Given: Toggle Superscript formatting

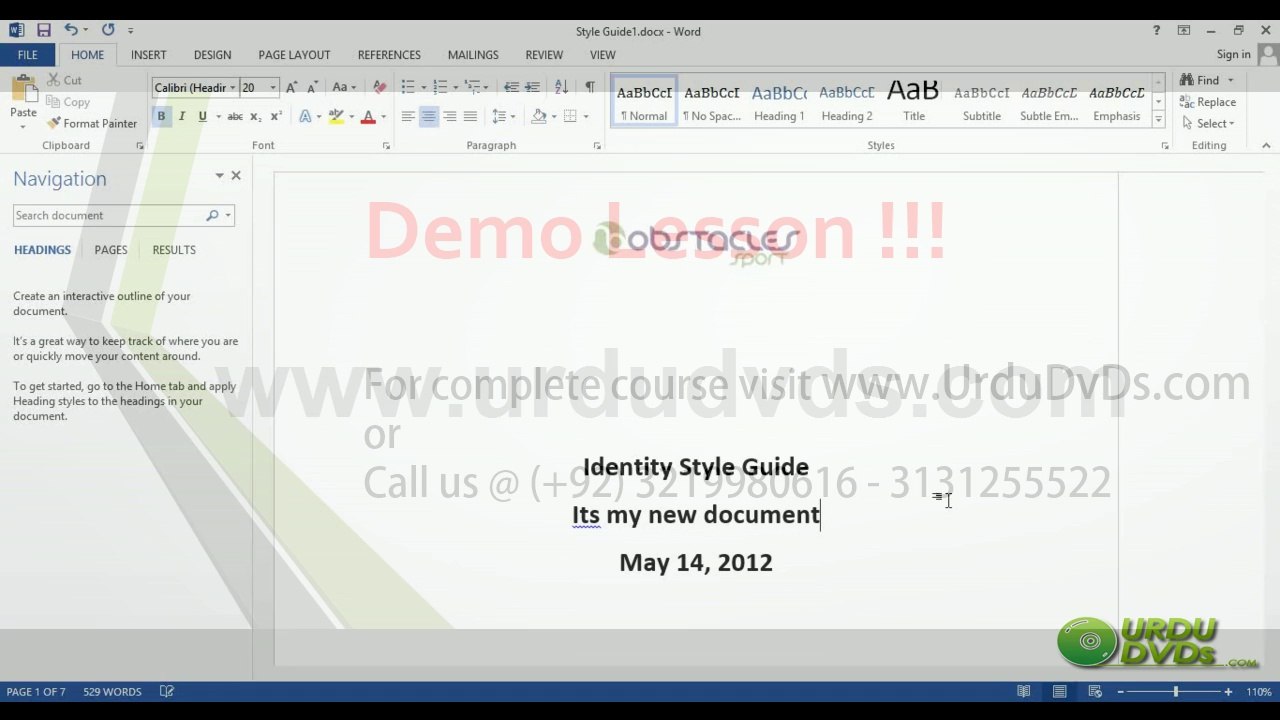Looking at the screenshot, I should tap(276, 117).
